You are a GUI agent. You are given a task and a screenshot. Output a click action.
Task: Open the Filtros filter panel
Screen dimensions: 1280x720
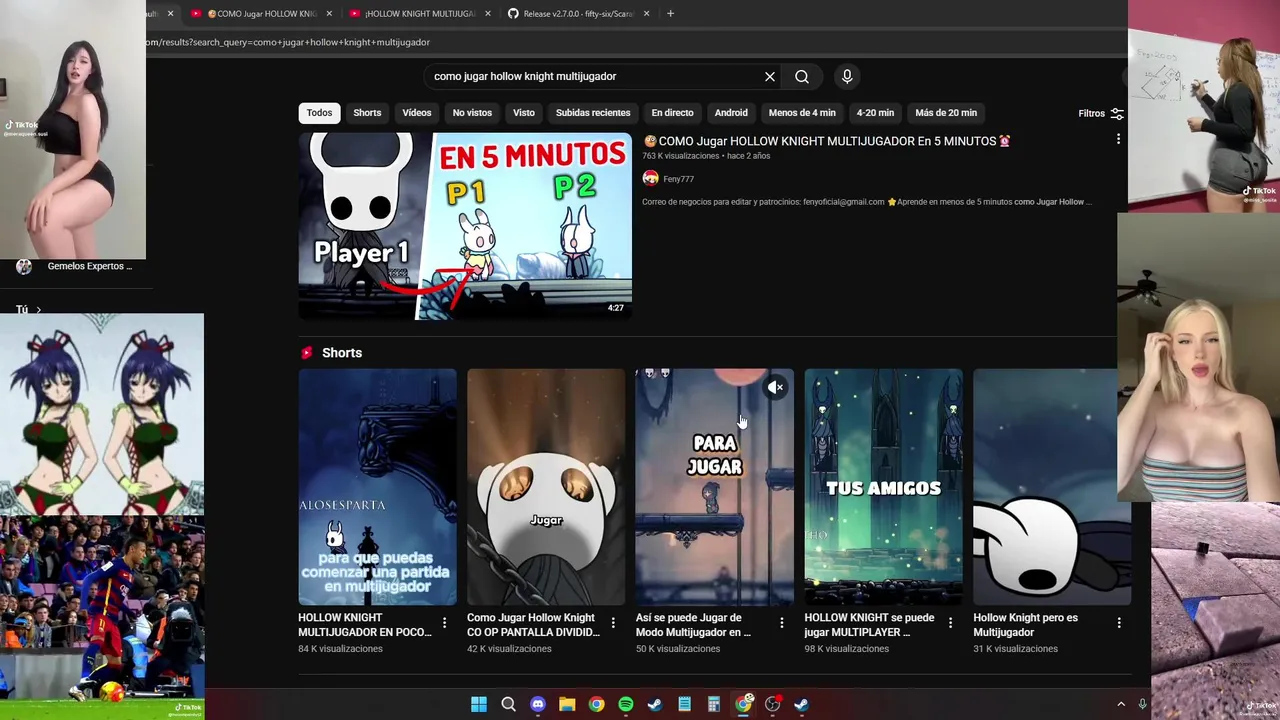1101,113
